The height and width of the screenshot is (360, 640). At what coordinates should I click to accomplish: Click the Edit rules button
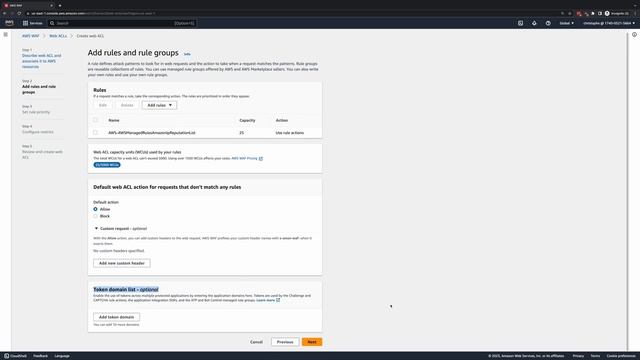click(x=103, y=105)
